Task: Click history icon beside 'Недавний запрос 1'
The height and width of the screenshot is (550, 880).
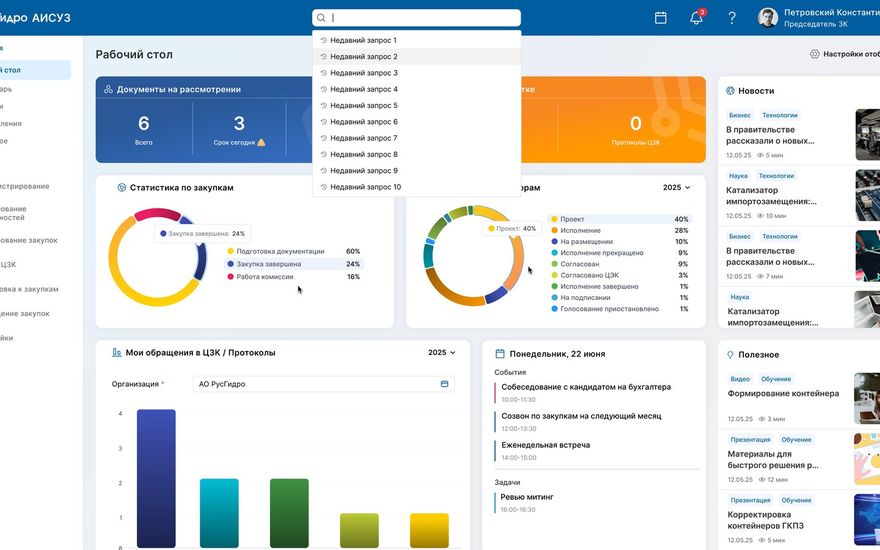Action: [x=323, y=40]
